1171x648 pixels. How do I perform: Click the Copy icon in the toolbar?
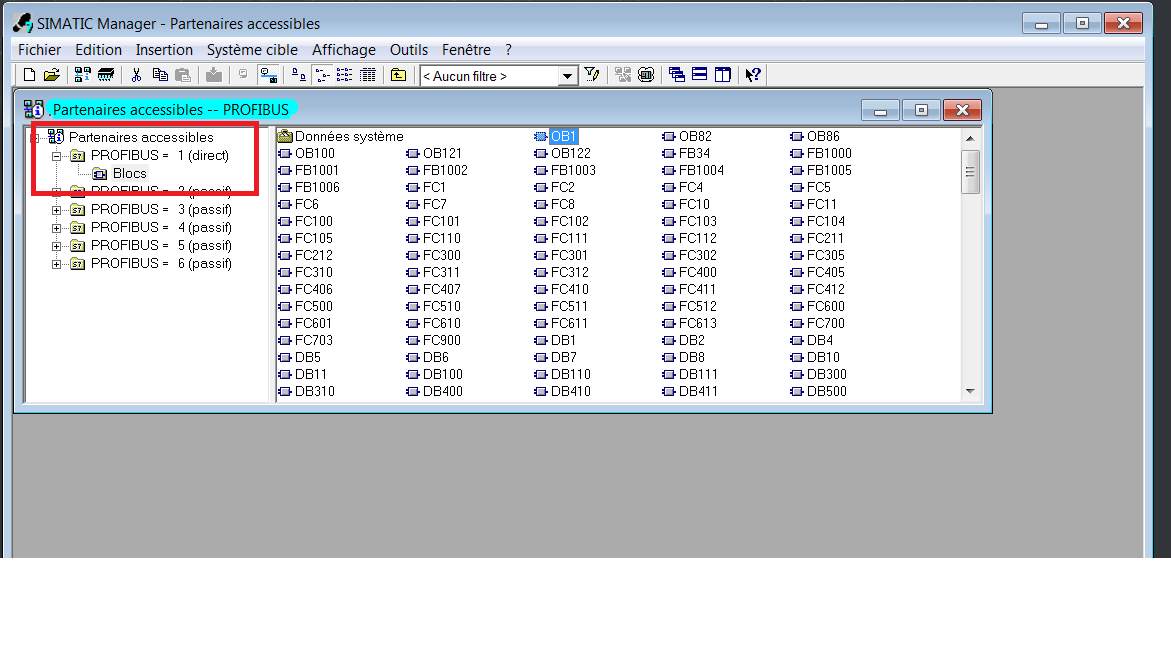[160, 75]
